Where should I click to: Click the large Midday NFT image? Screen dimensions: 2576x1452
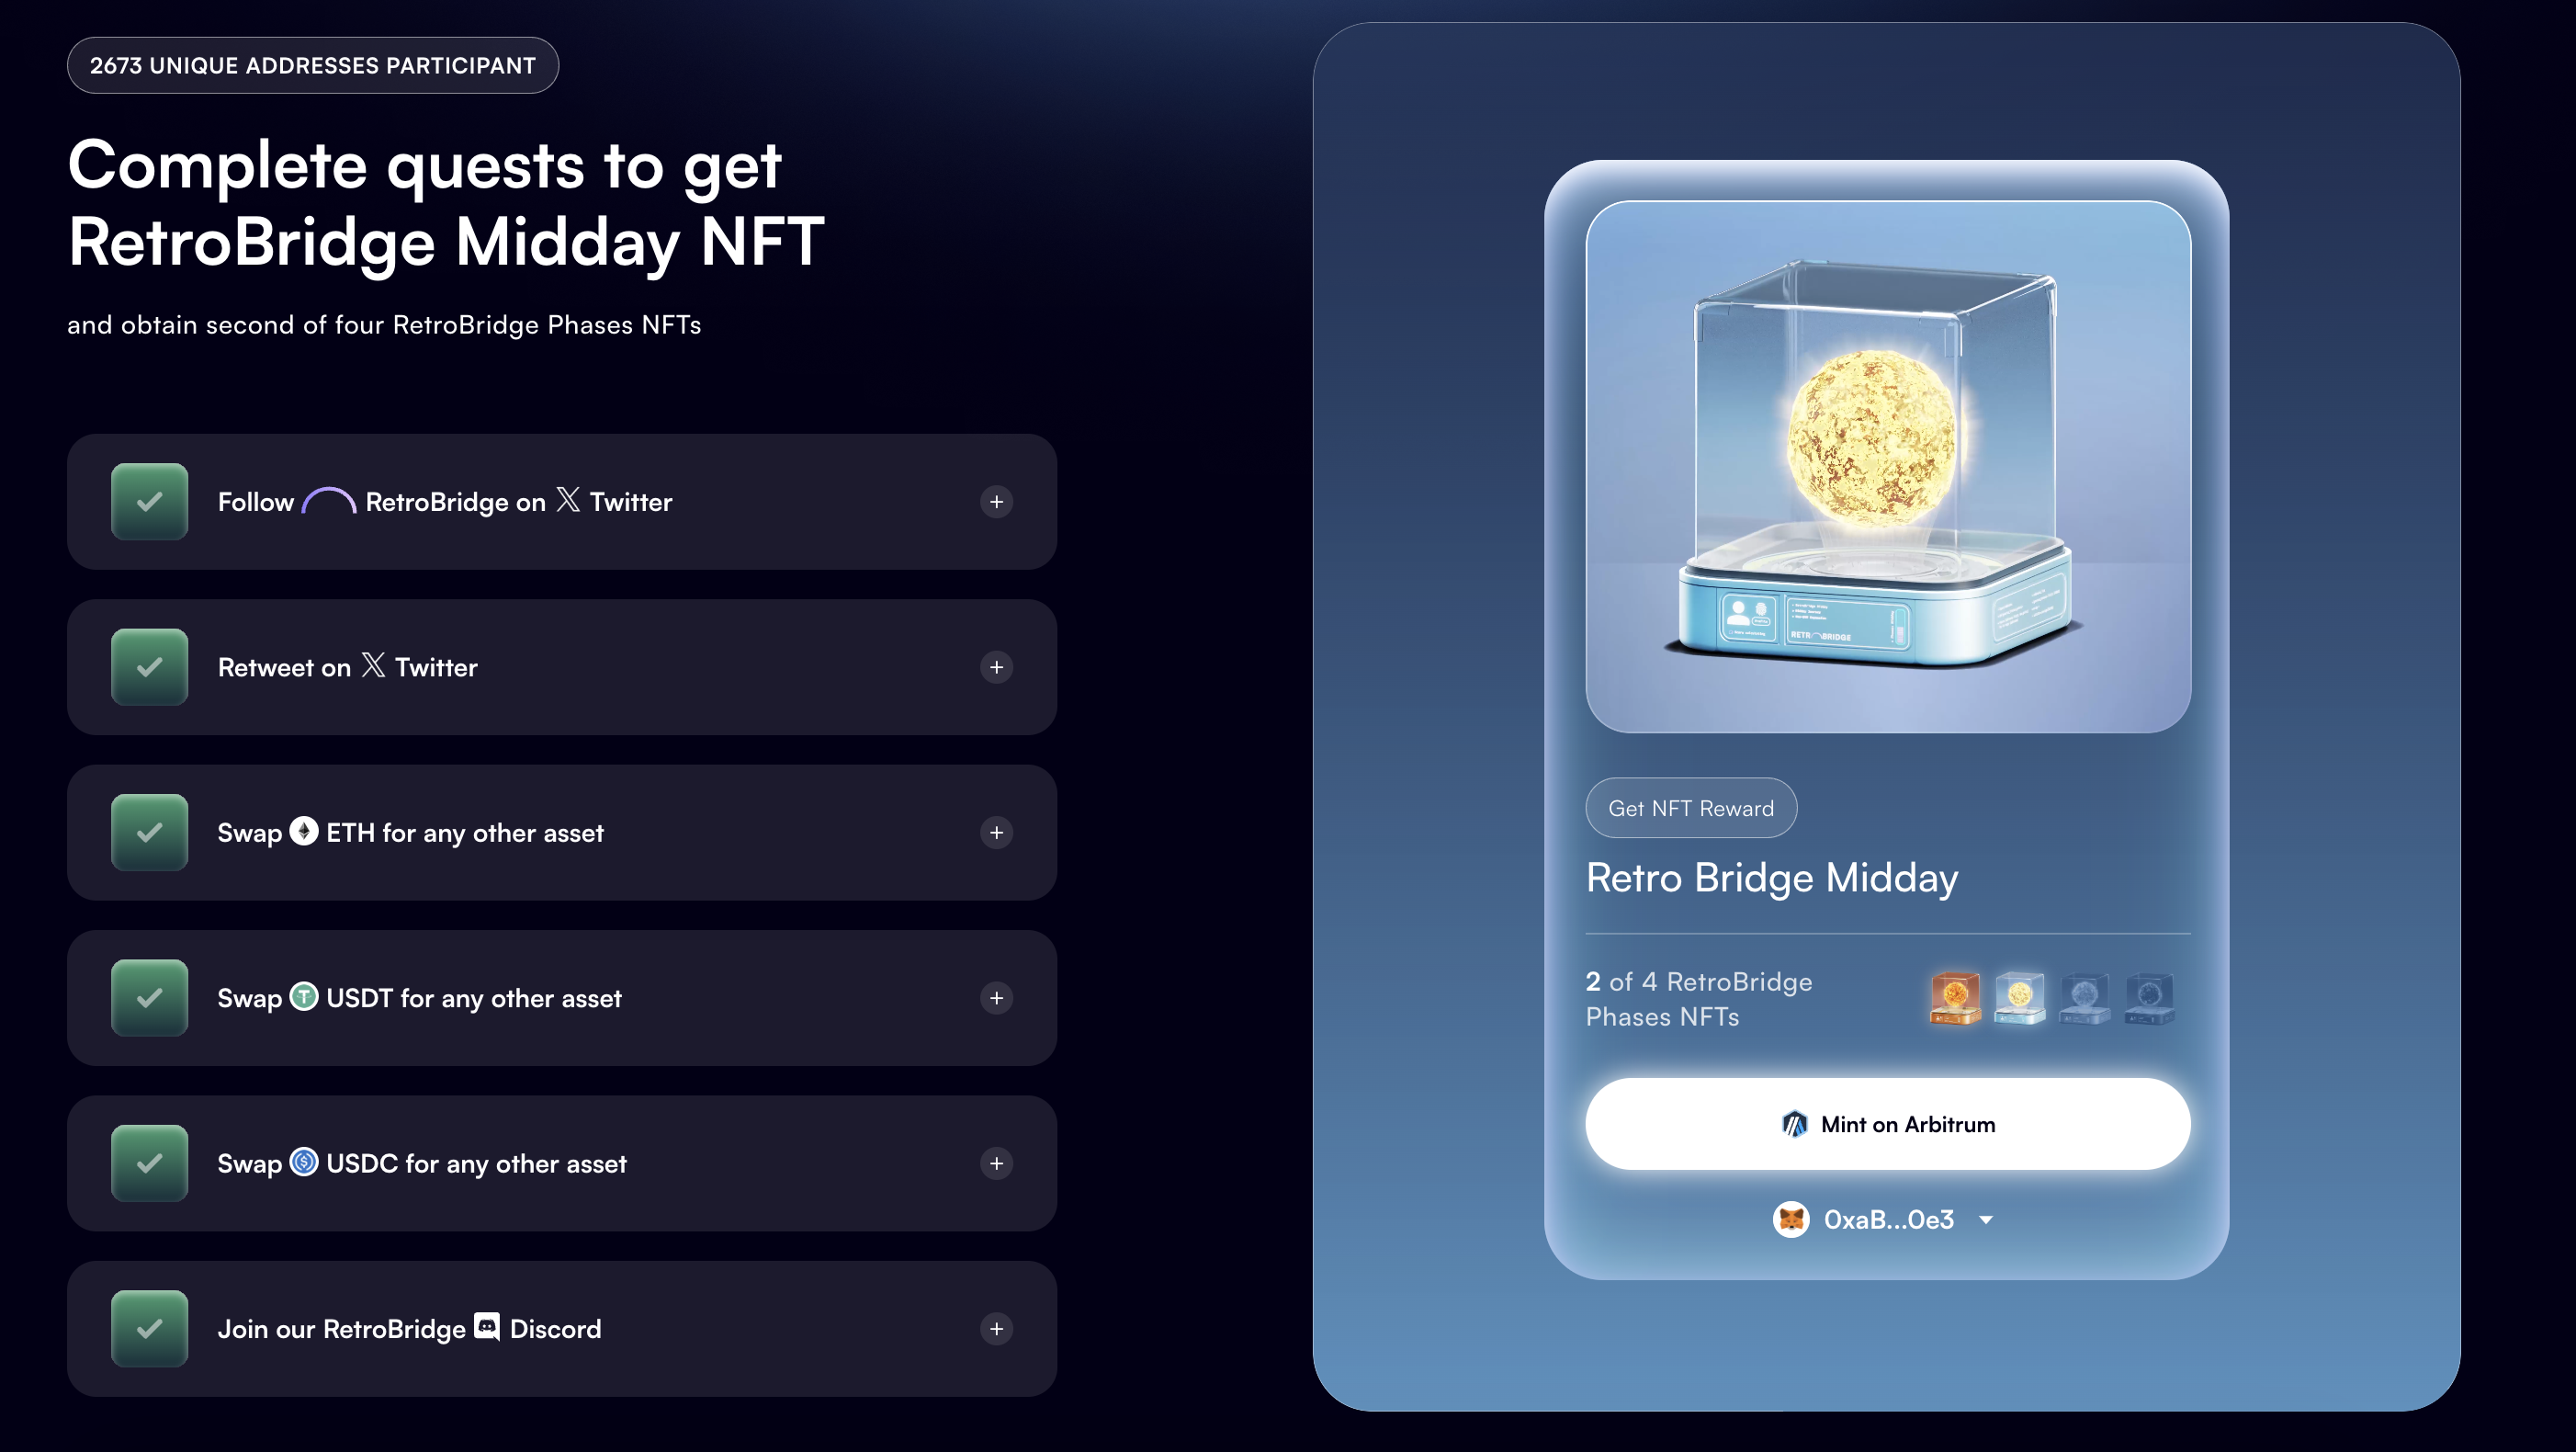[1888, 467]
